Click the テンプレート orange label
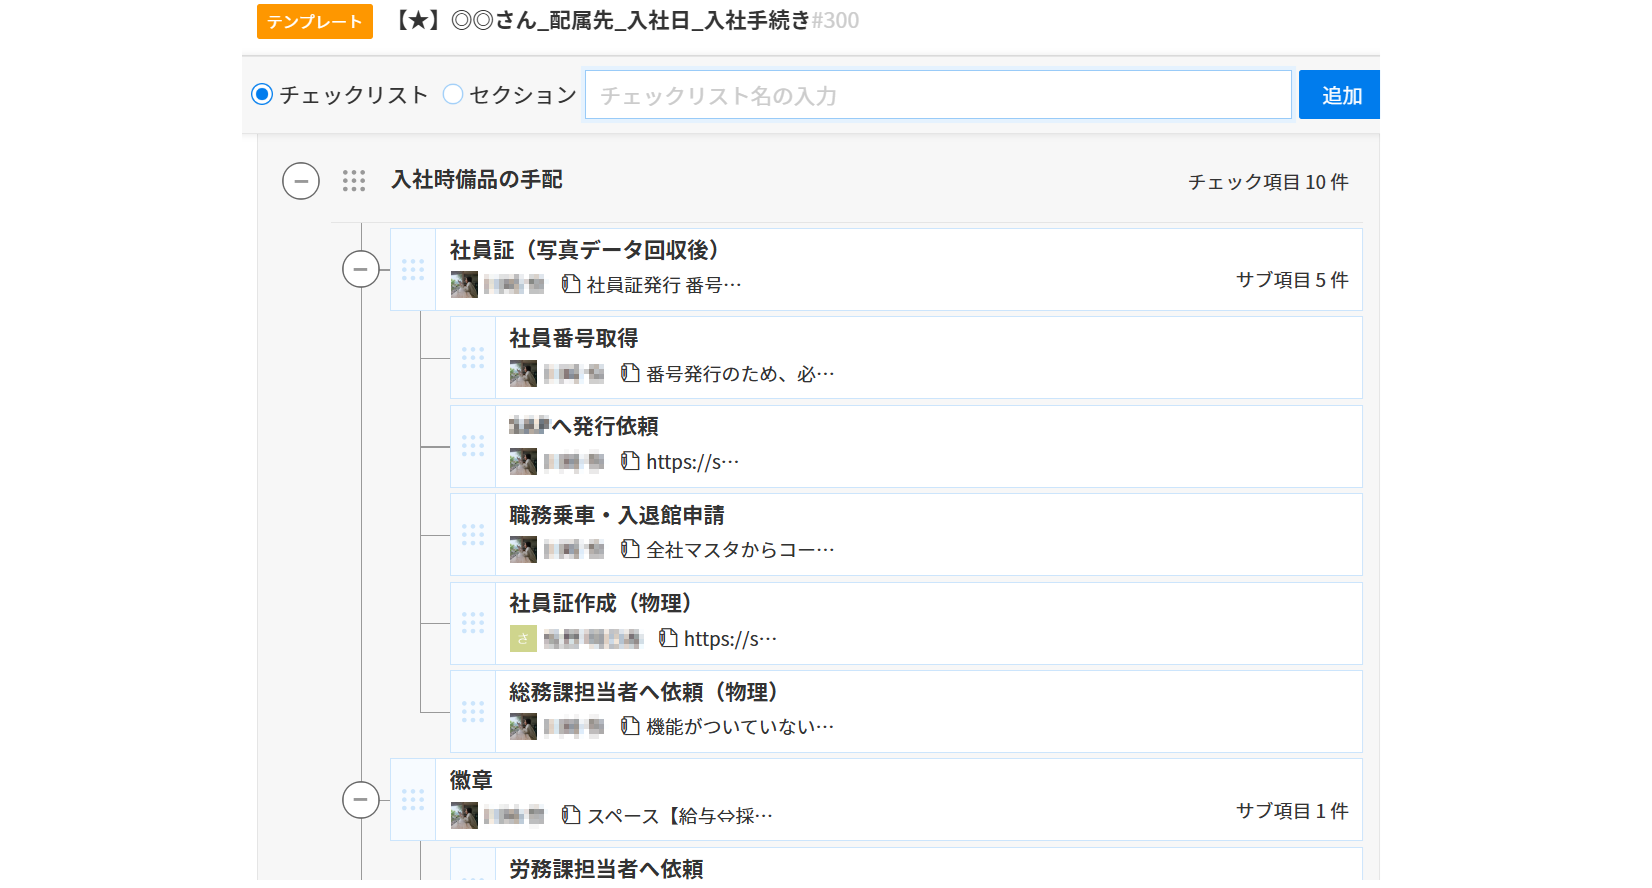The height and width of the screenshot is (888, 1652). (314, 22)
